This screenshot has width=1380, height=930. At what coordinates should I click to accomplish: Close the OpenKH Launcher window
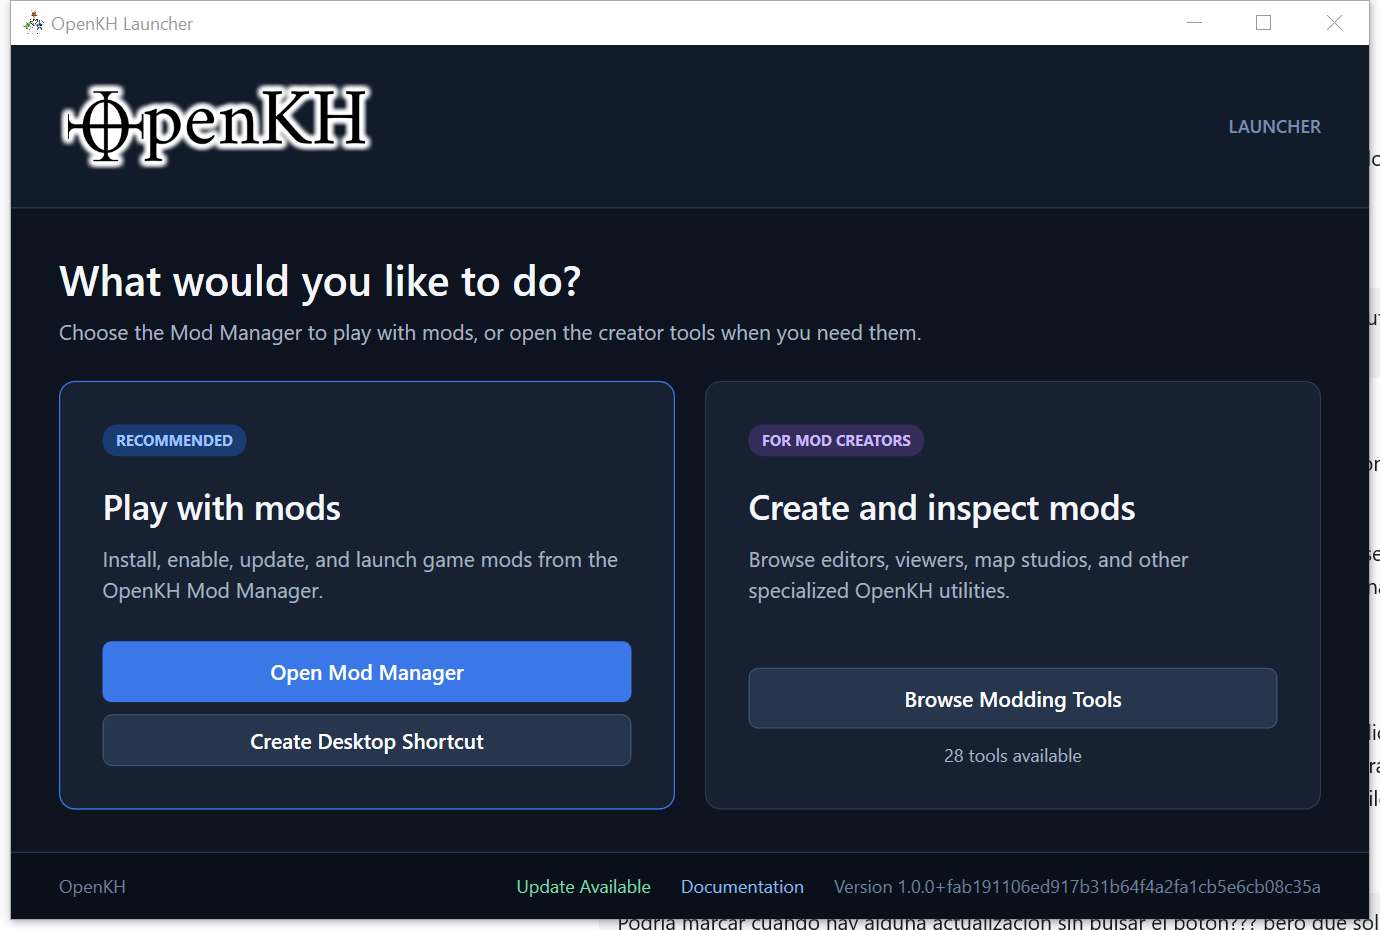pyautogui.click(x=1334, y=23)
